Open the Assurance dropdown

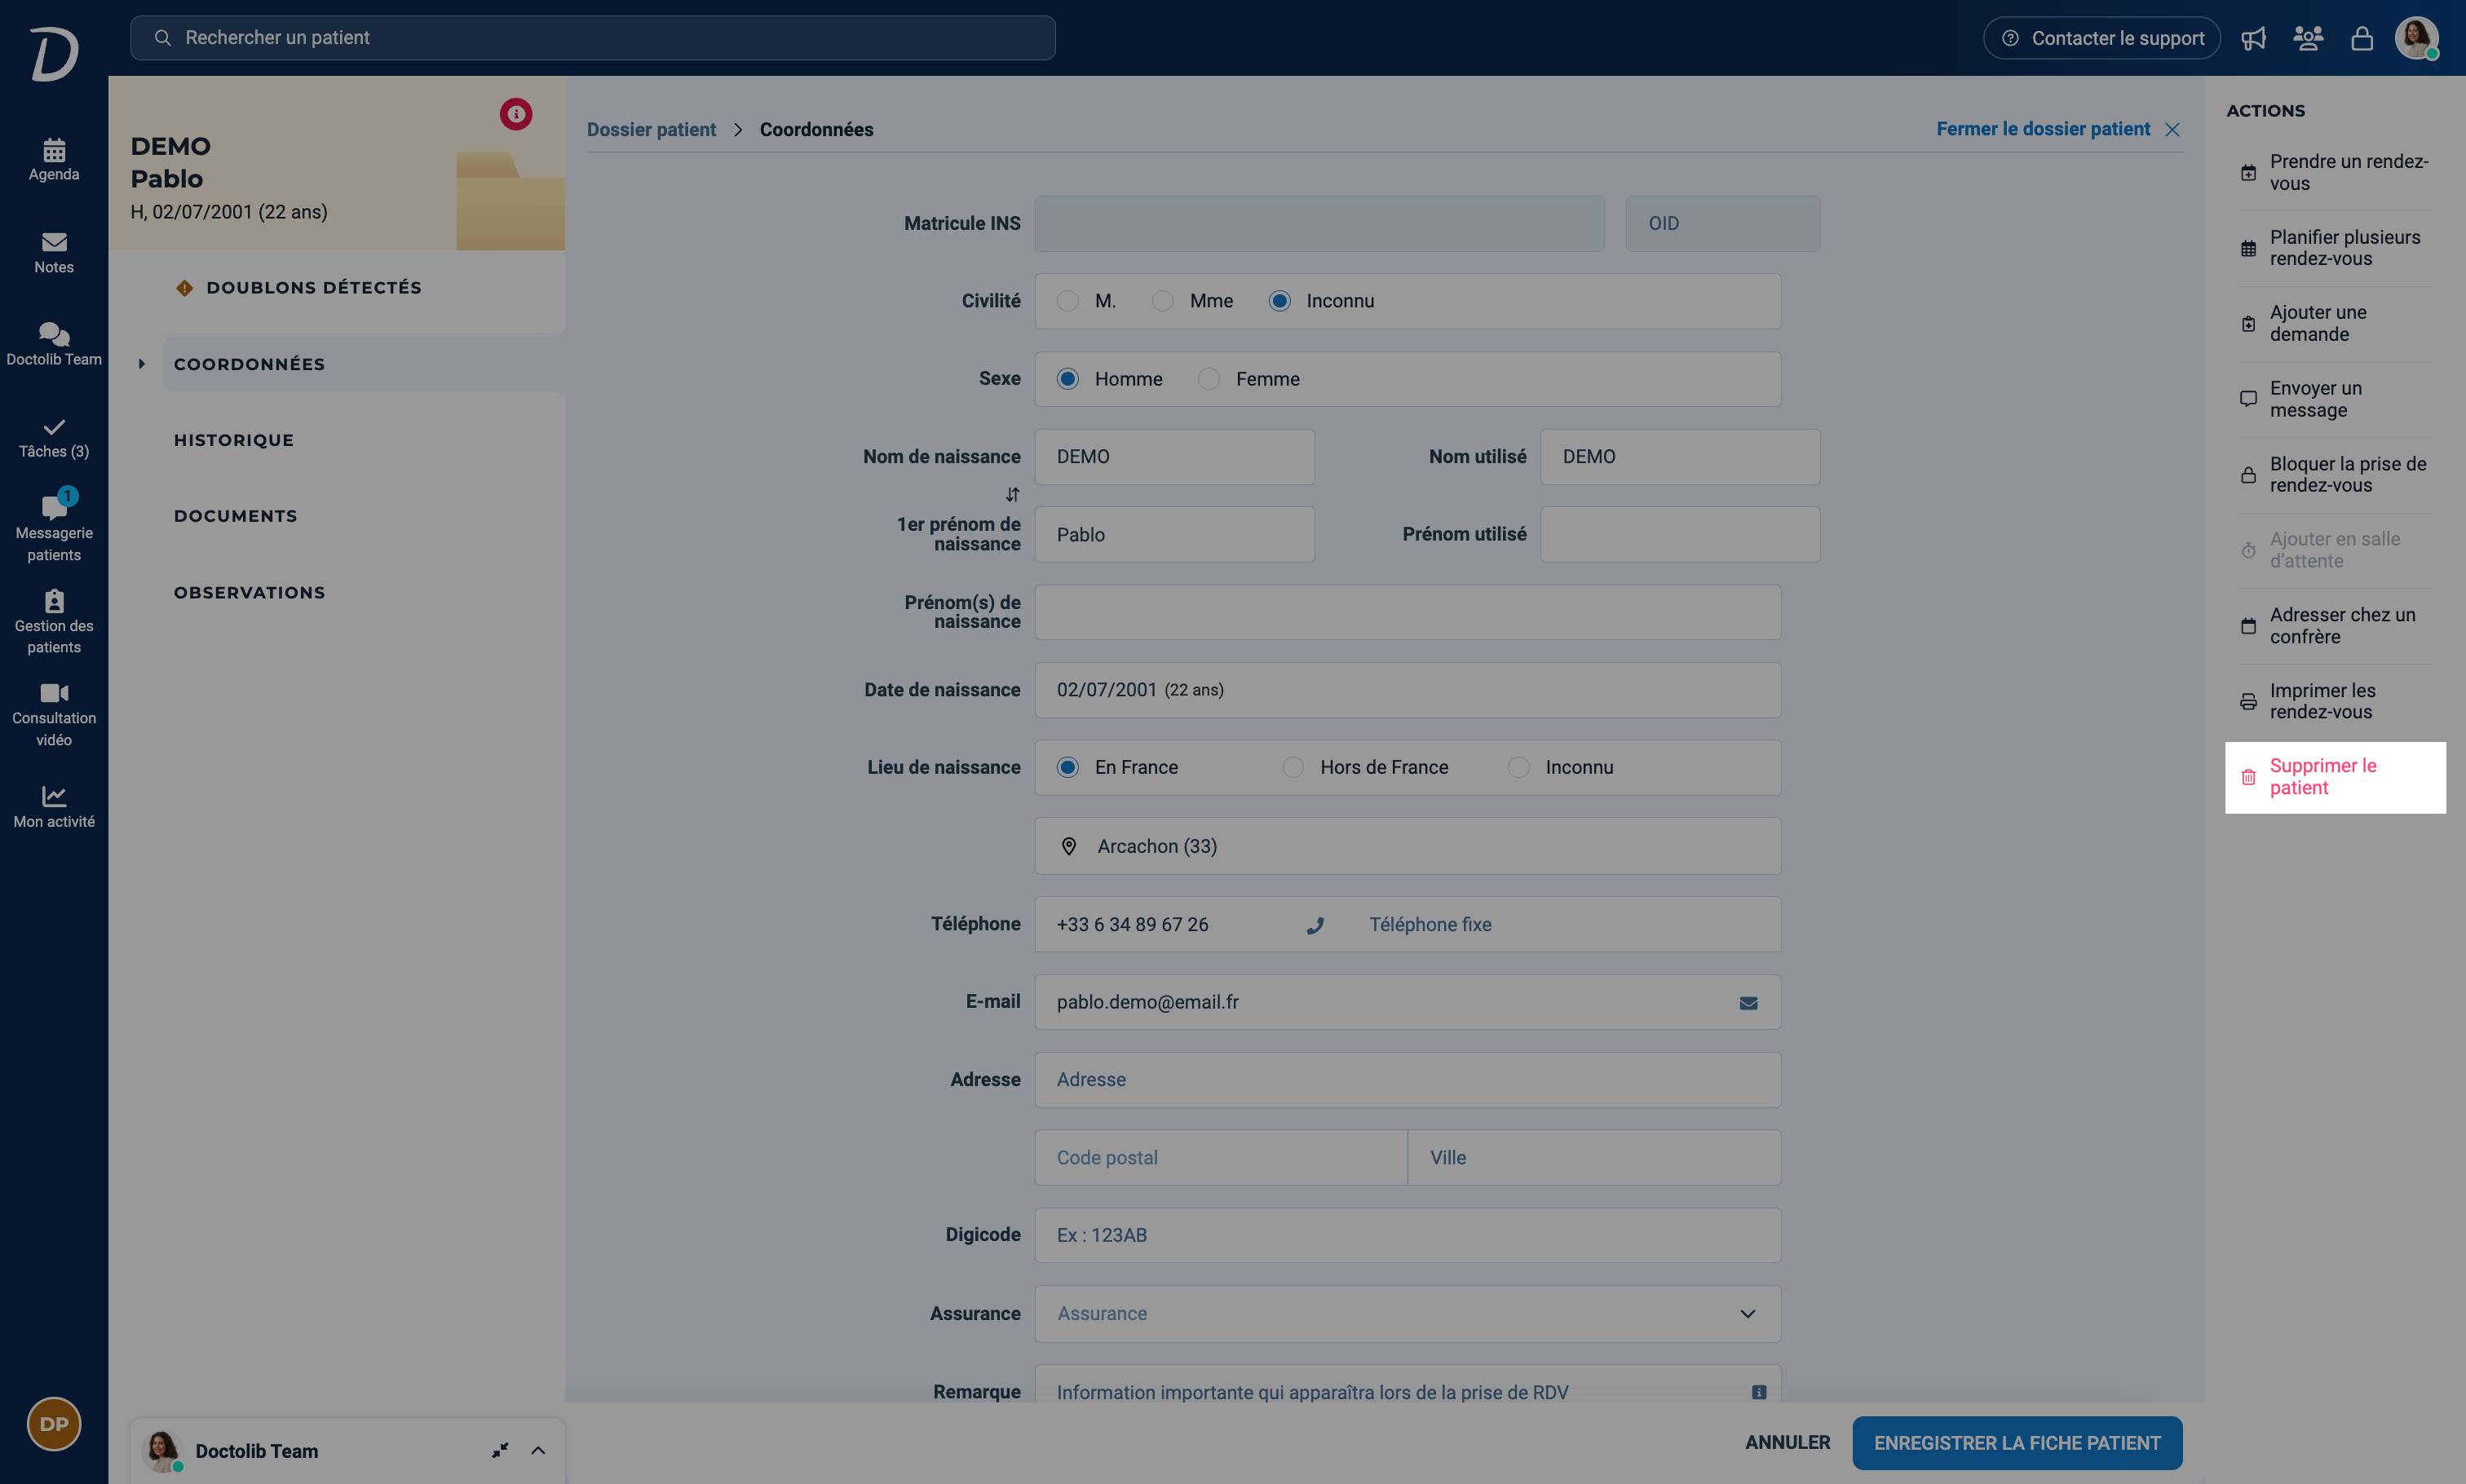coord(1408,1314)
